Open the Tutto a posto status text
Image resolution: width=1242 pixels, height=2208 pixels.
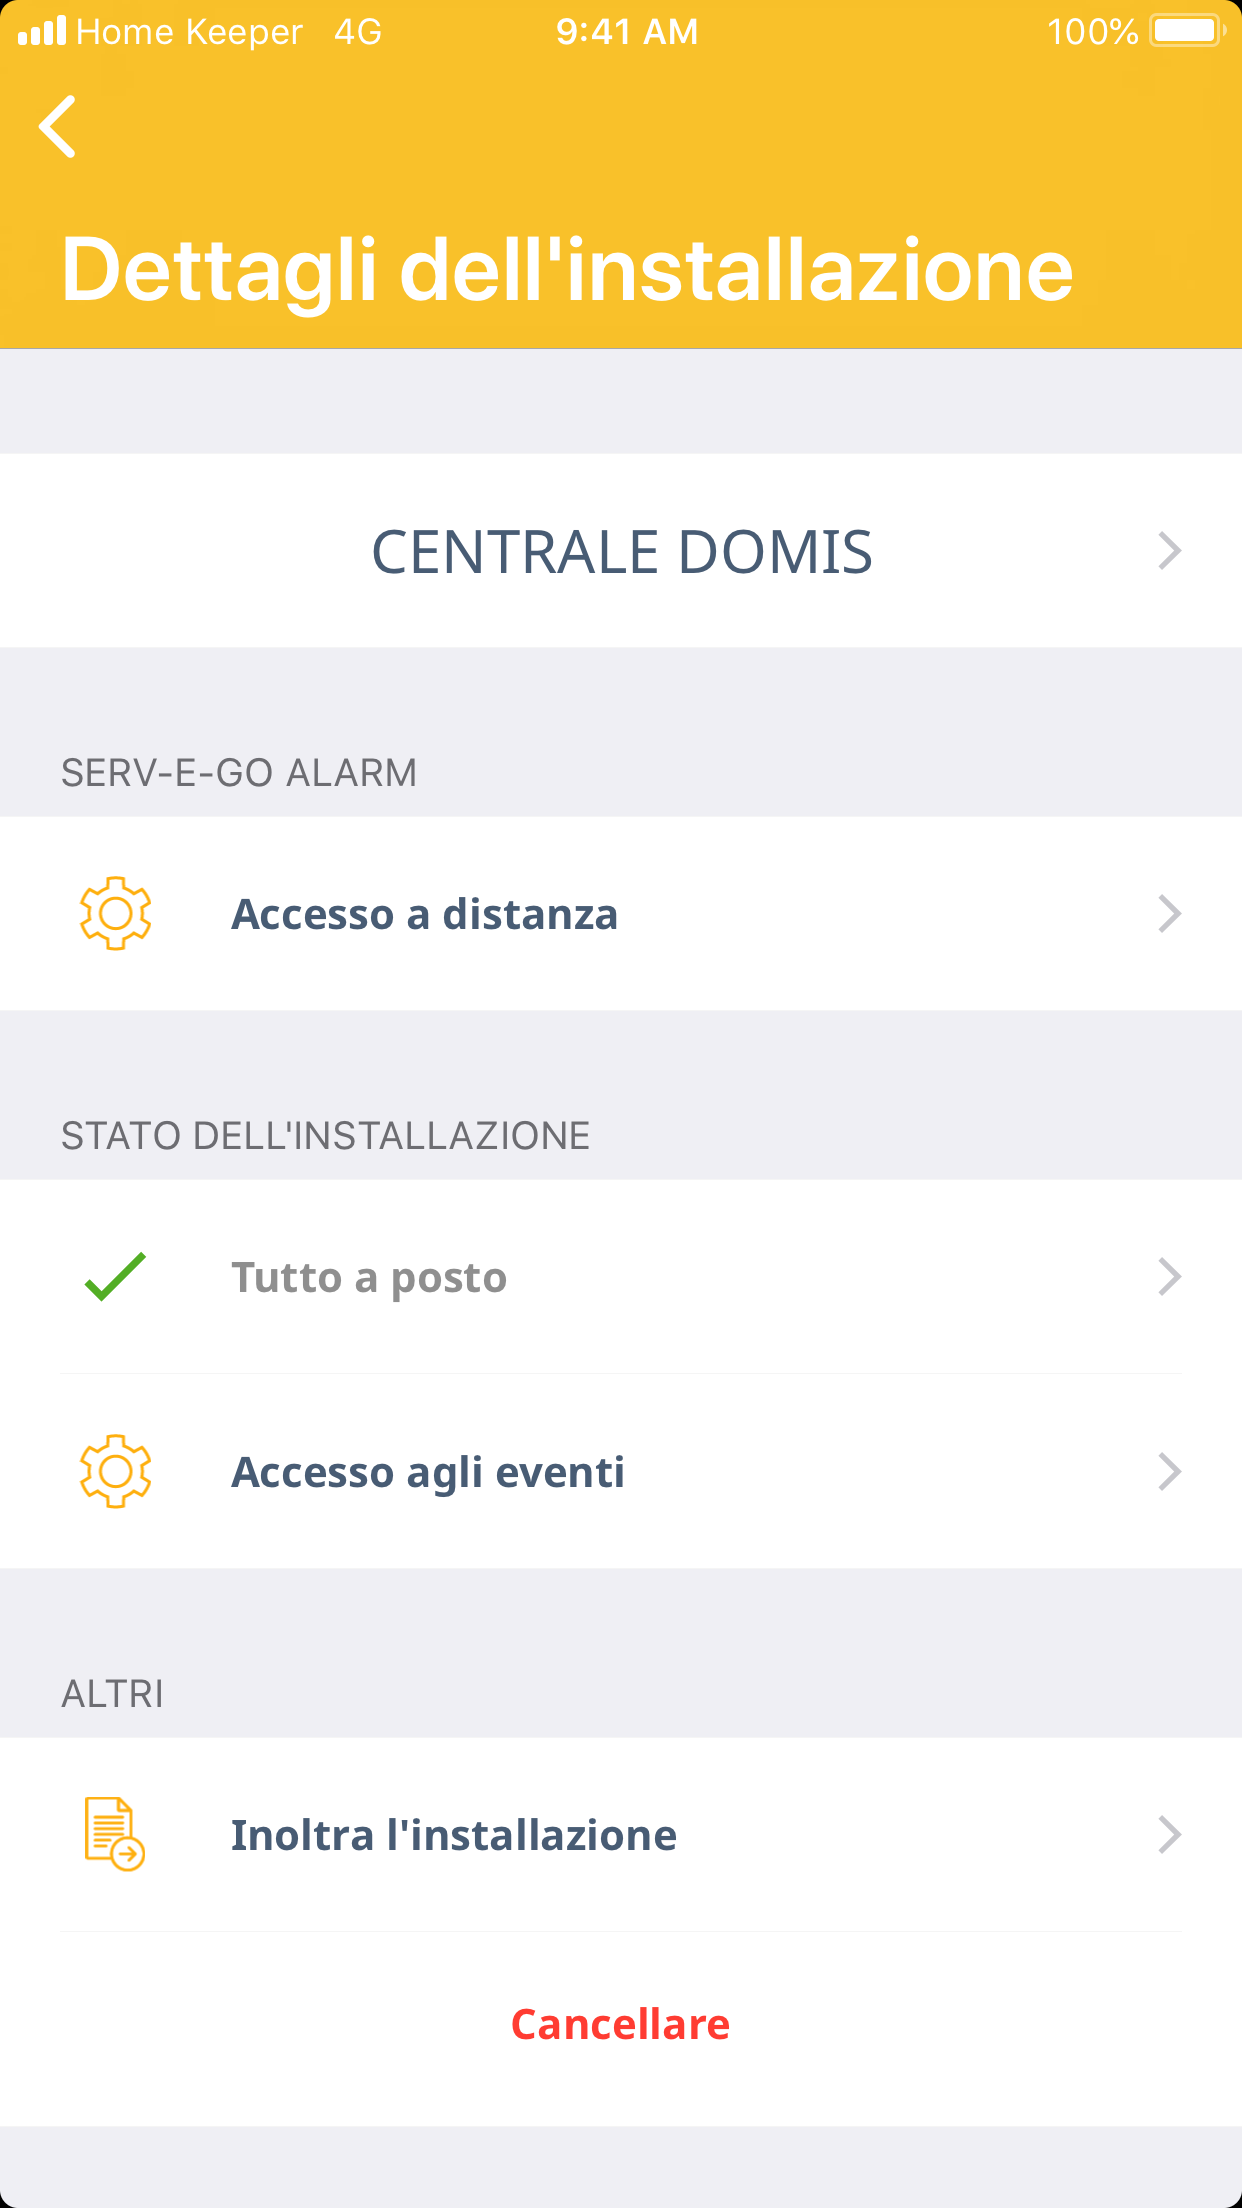(x=369, y=1278)
